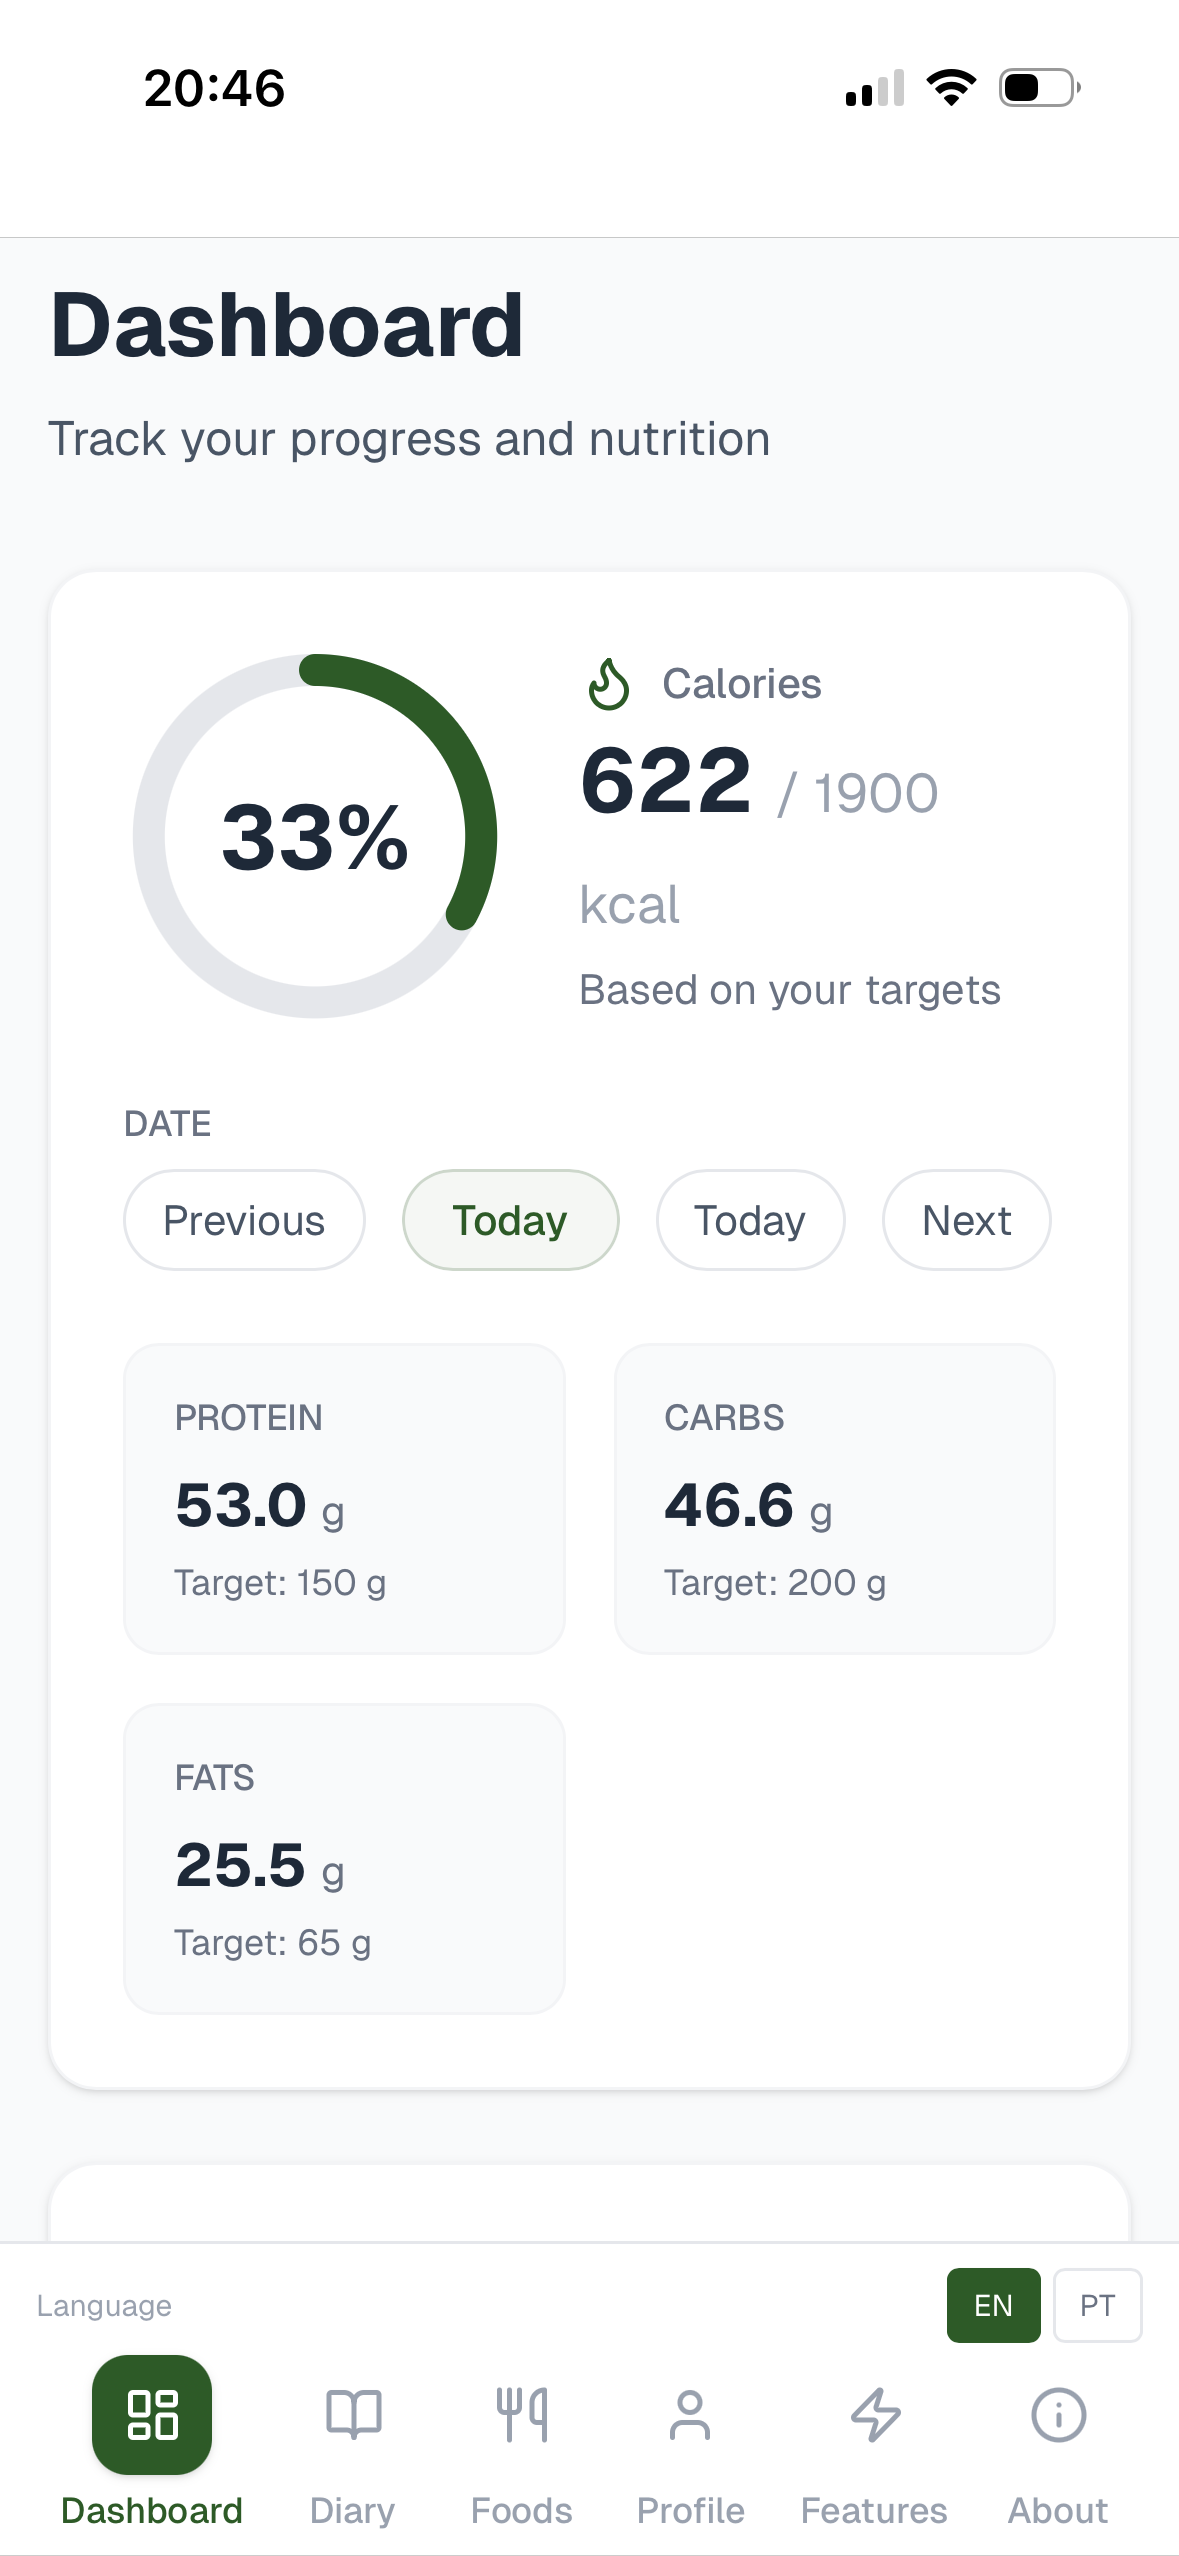Click the About info icon
This screenshot has width=1179, height=2556.
(1057, 2413)
